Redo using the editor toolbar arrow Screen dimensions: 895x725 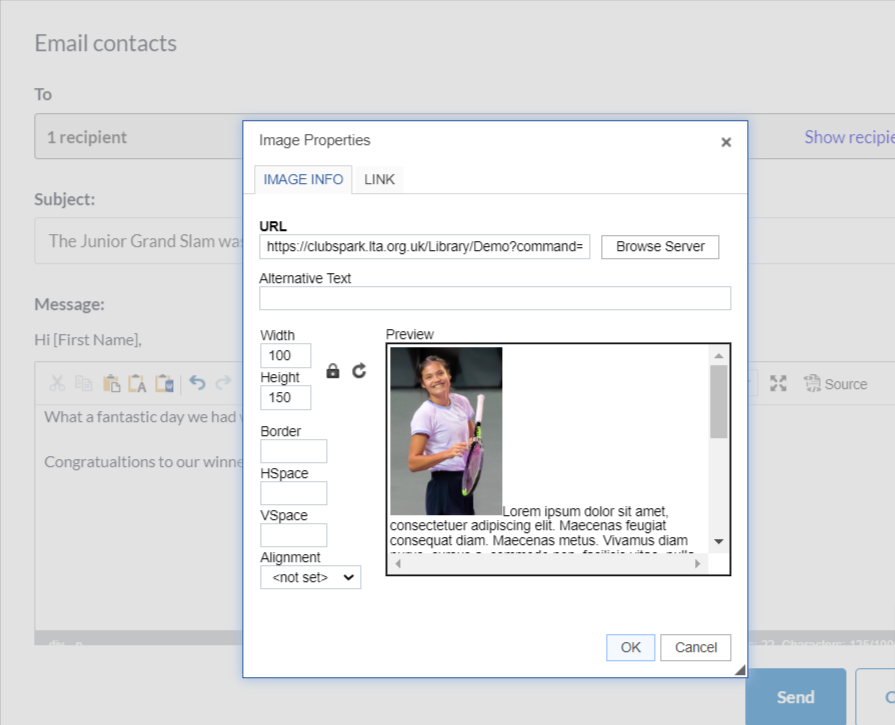[223, 382]
